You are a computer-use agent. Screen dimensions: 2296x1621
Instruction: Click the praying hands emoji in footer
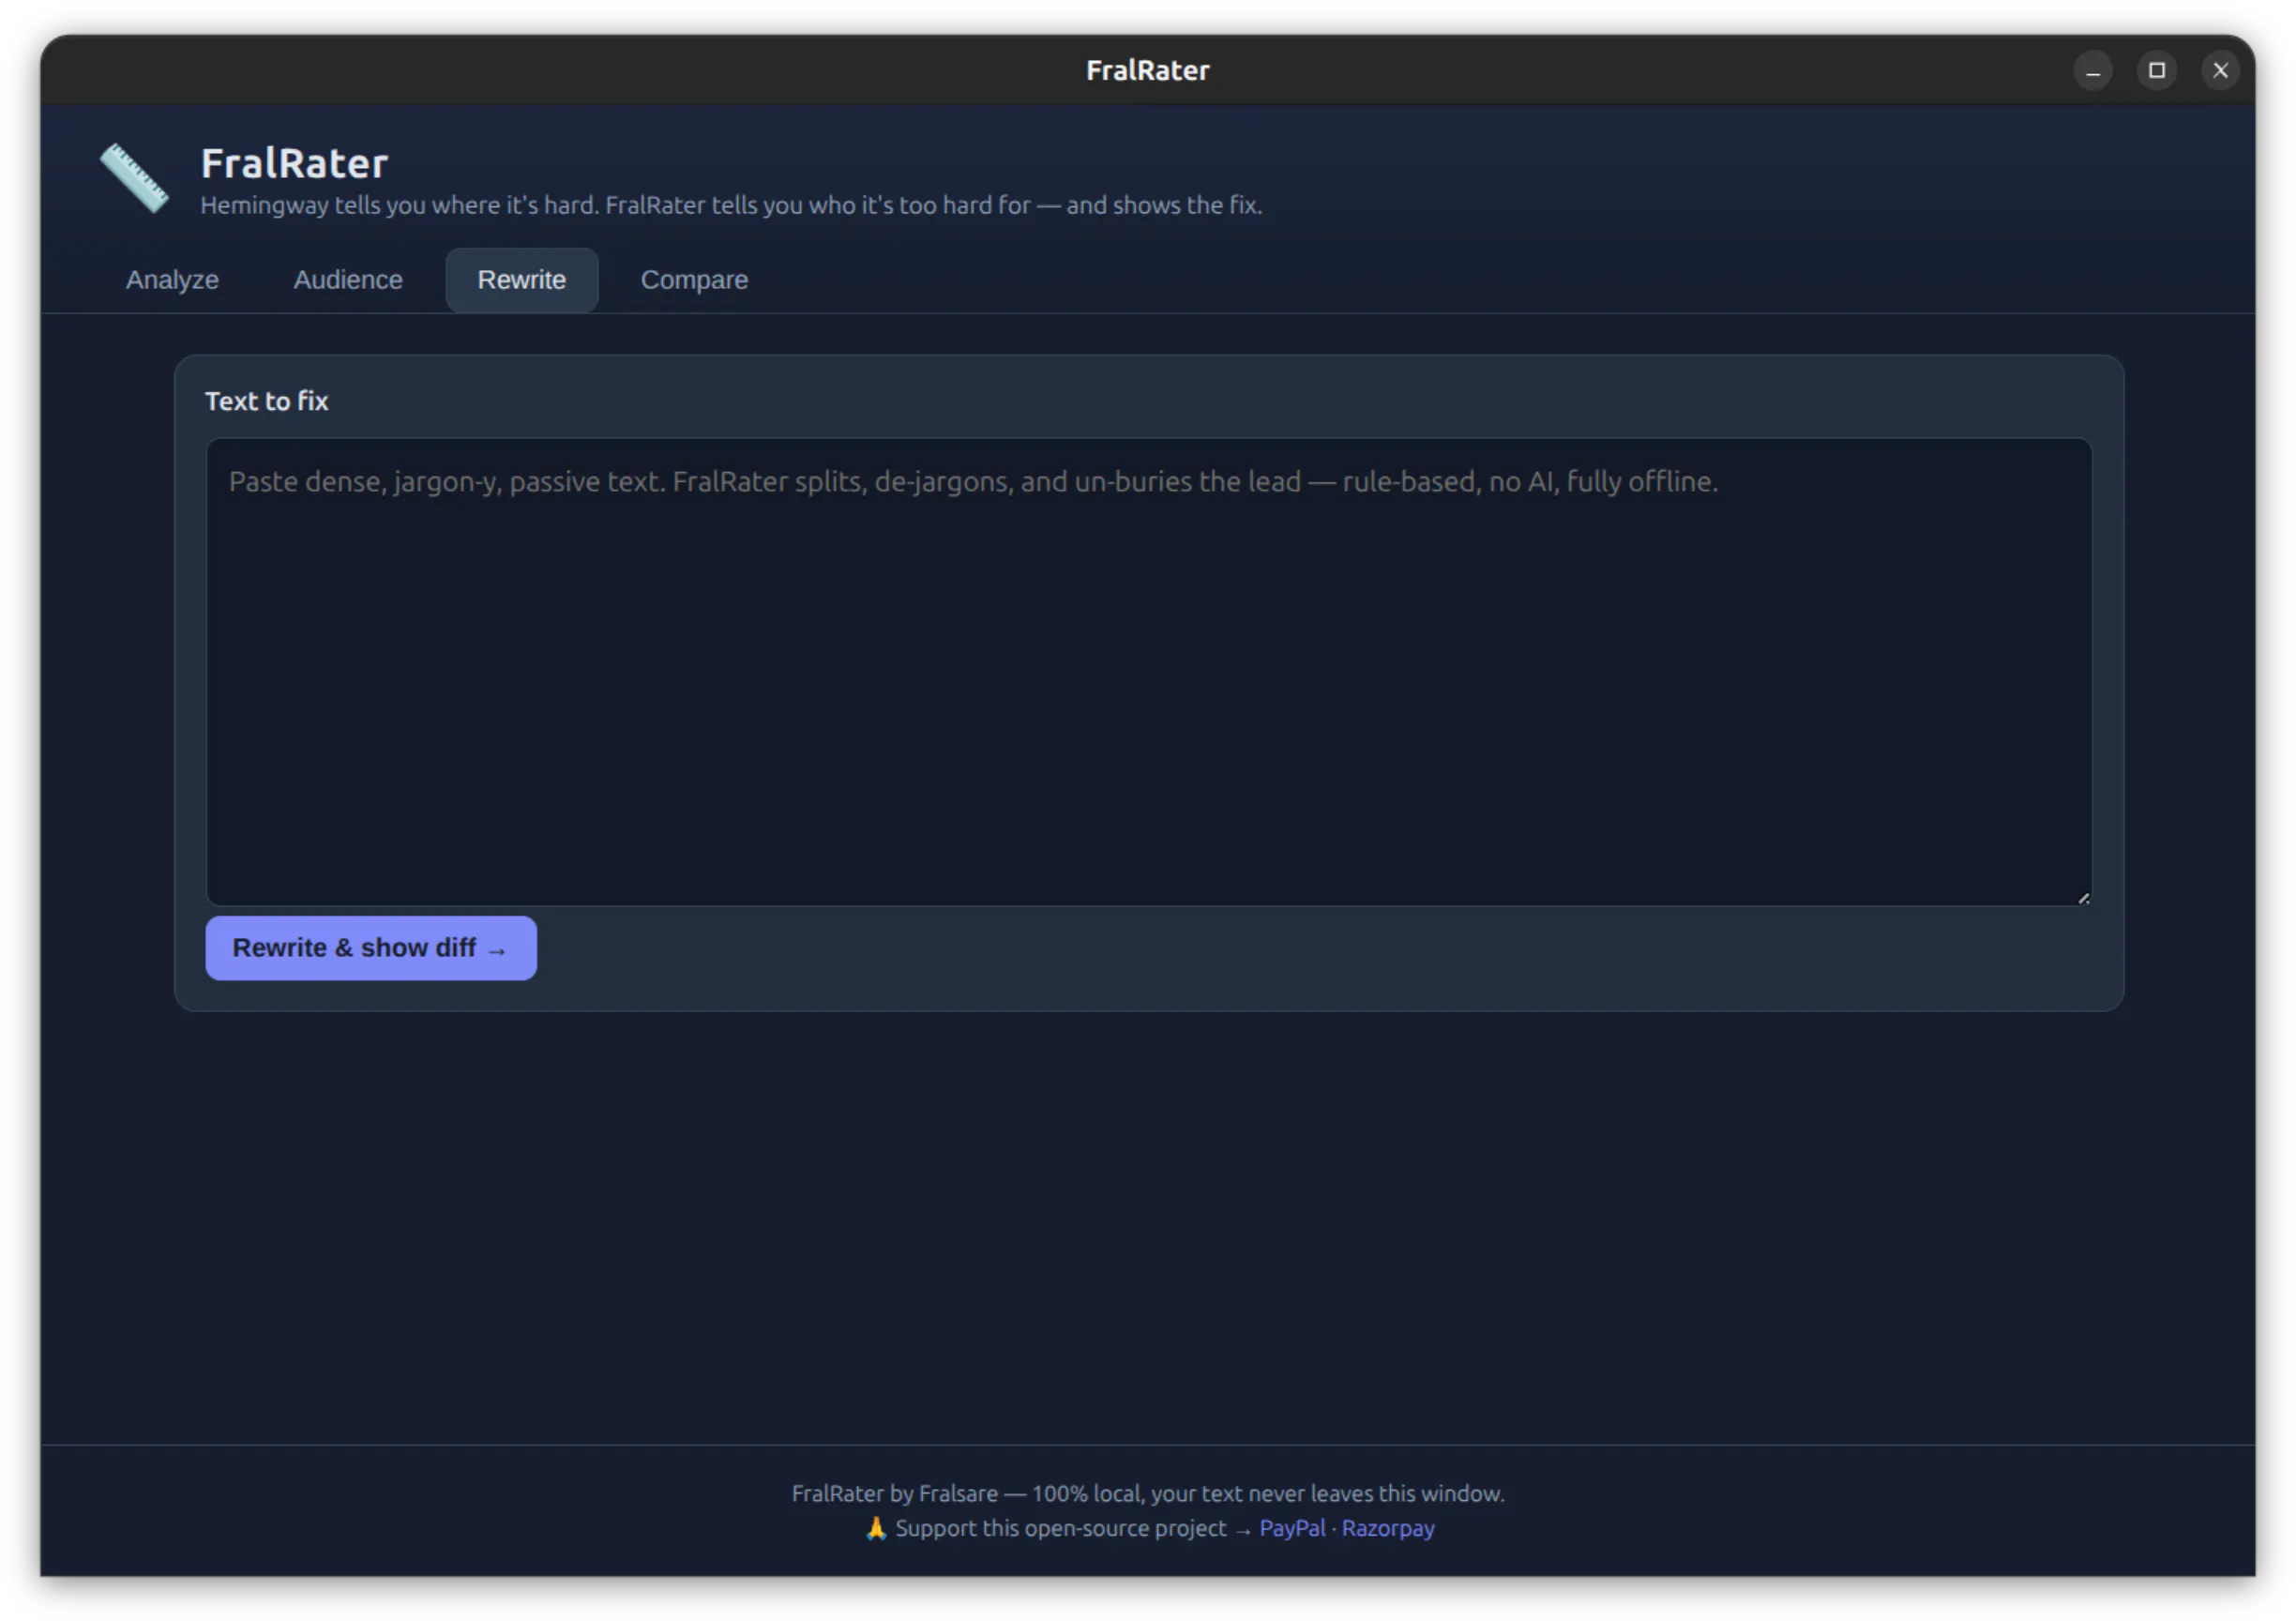(876, 1528)
